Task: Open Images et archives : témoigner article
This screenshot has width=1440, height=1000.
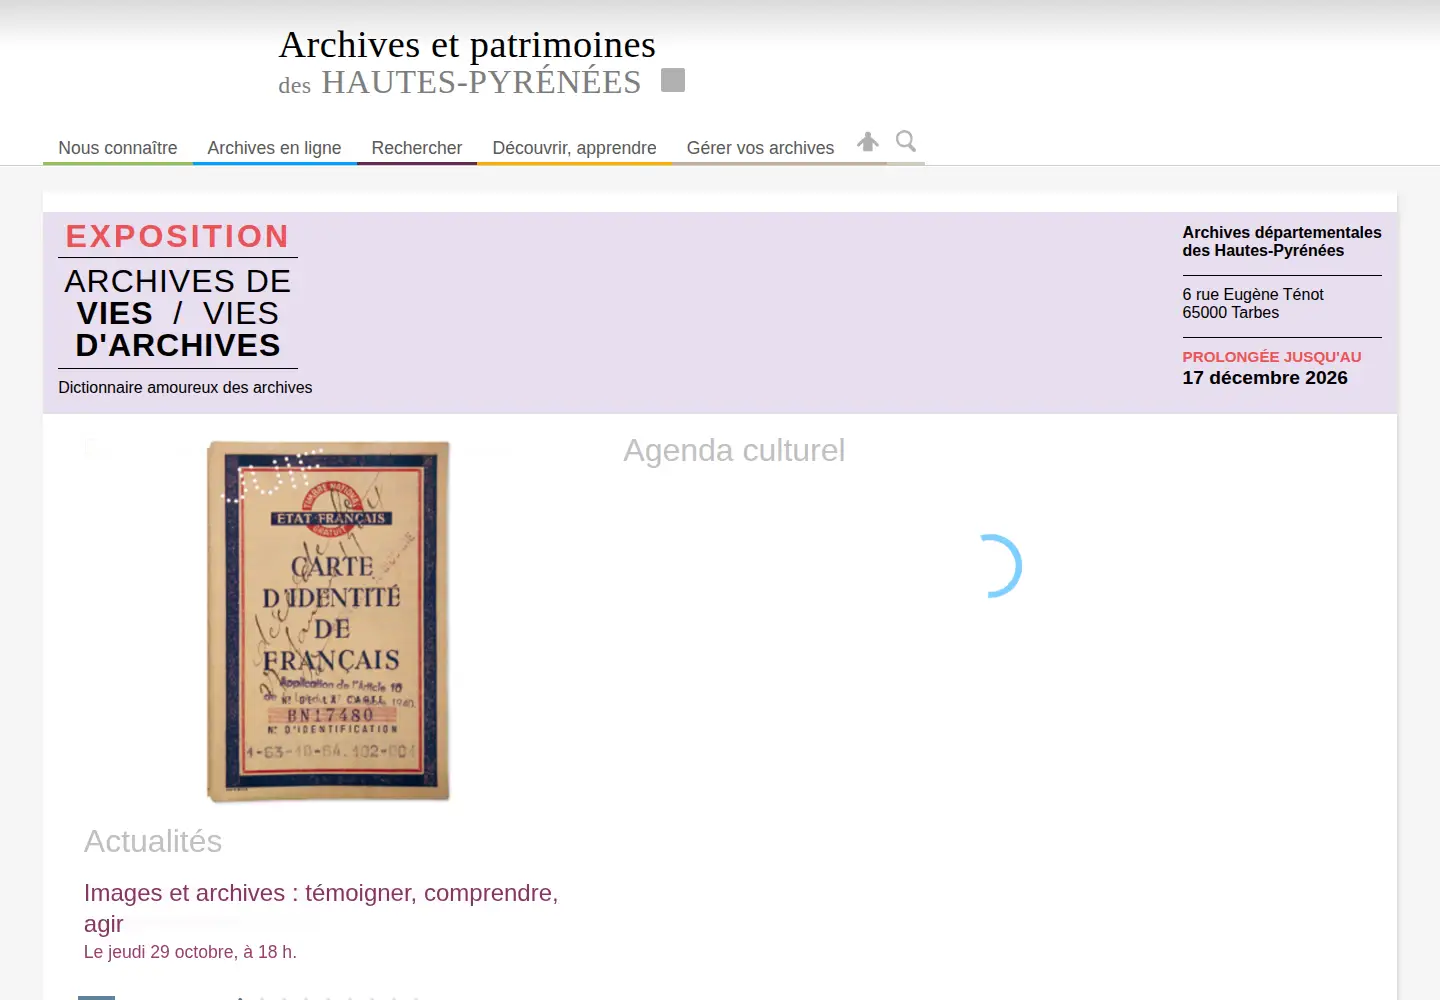Action: tap(321, 908)
